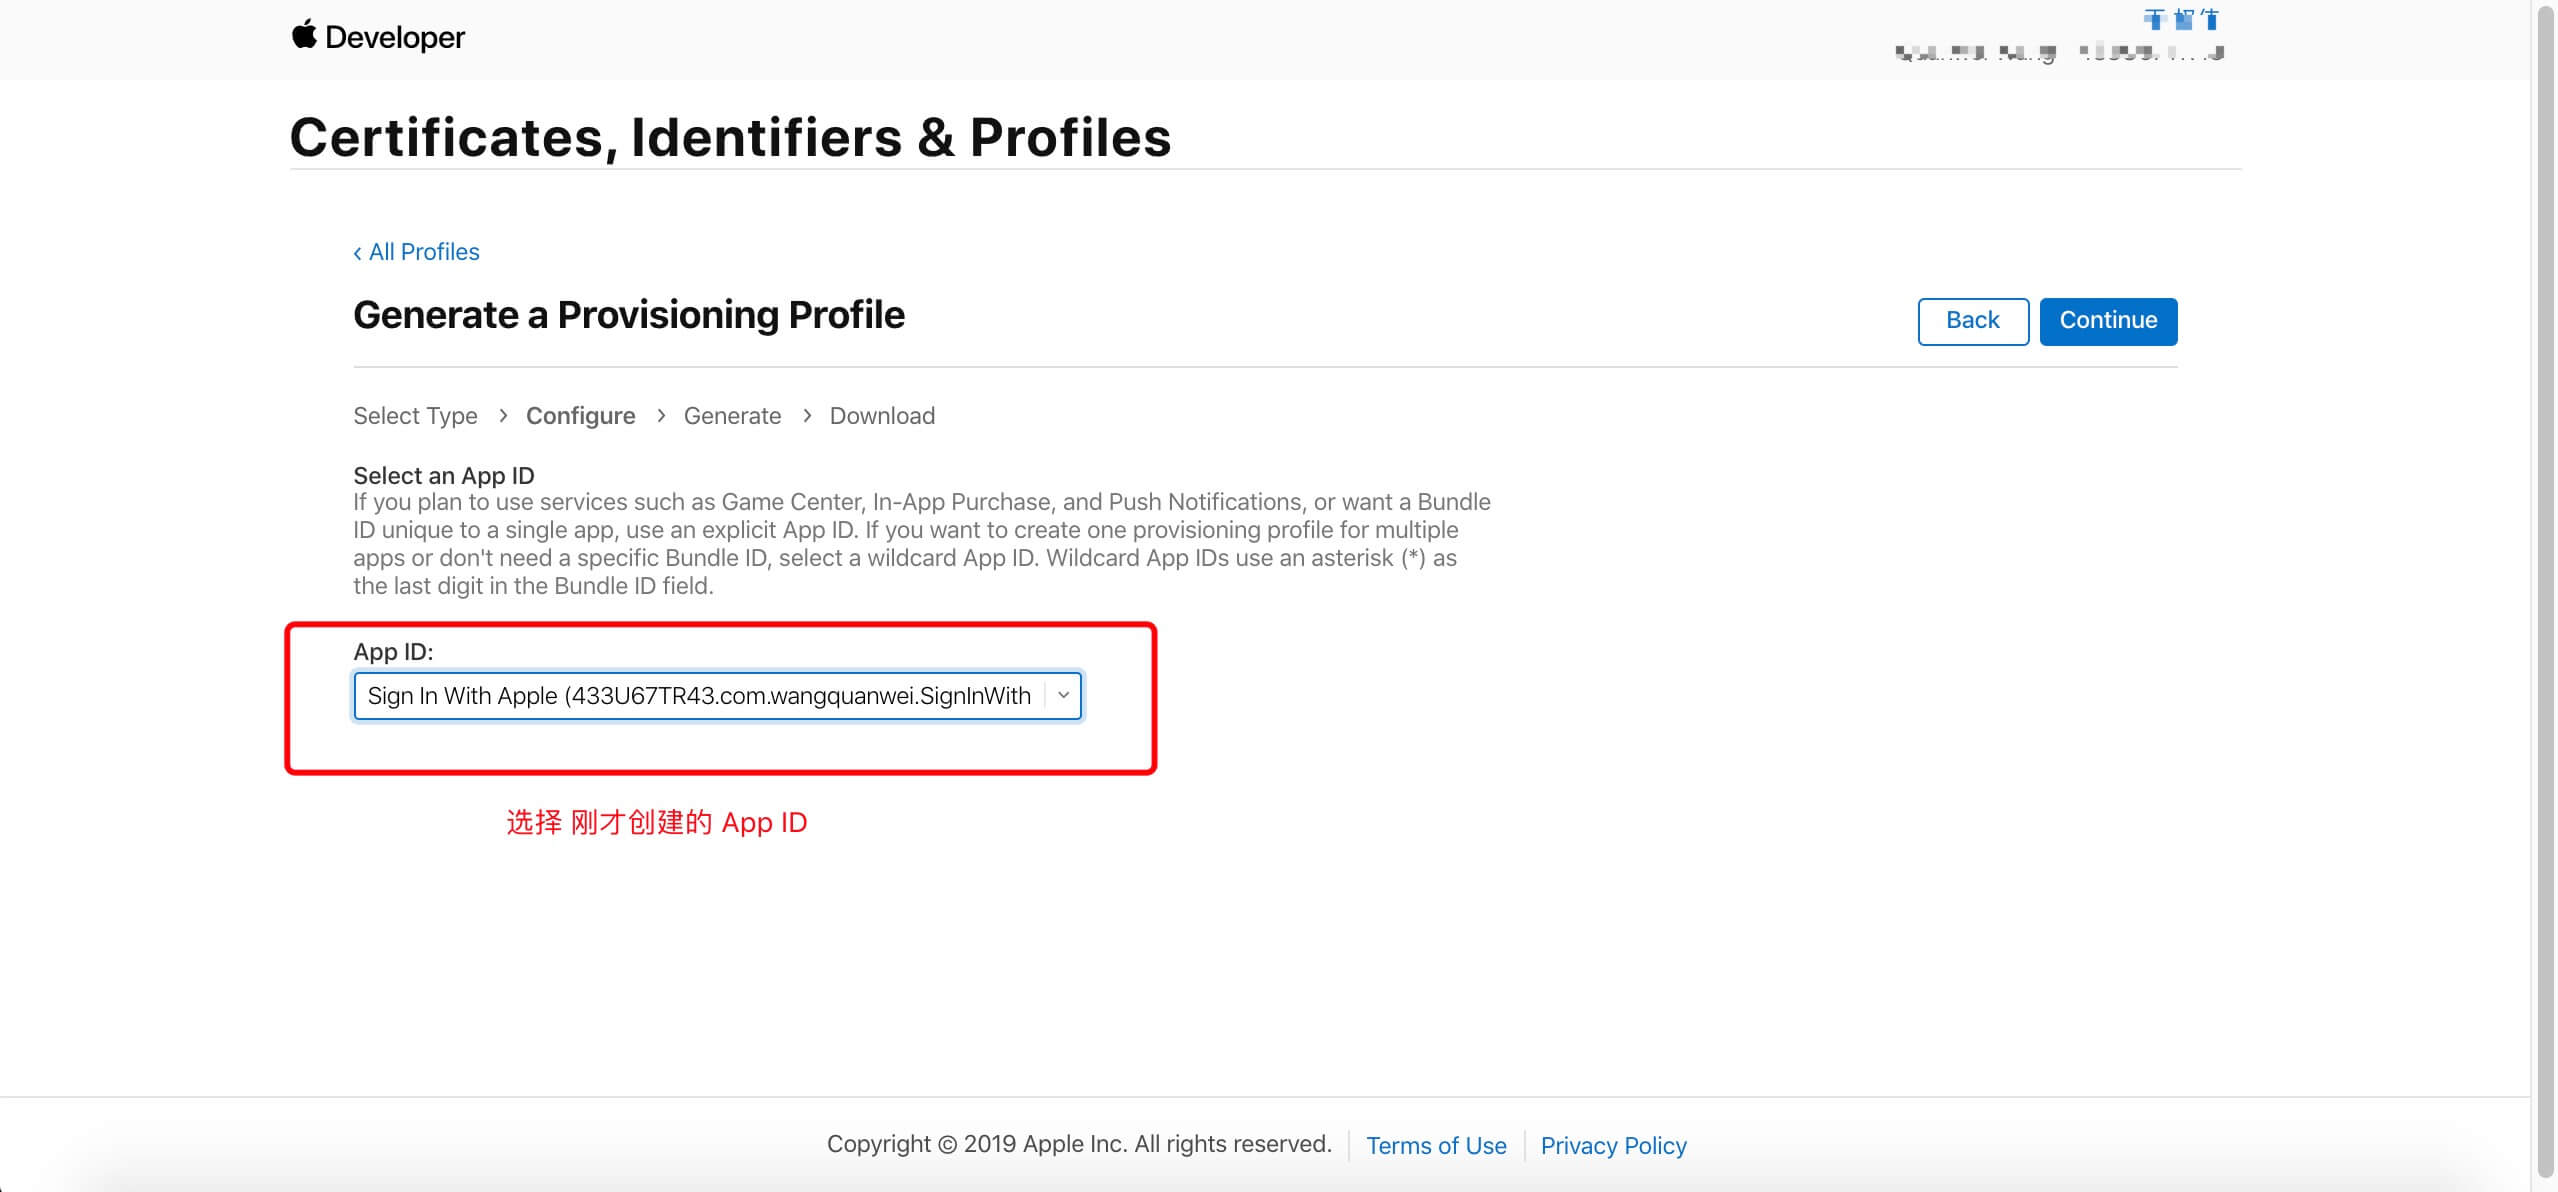Open Privacy Policy link
Viewport: 2558px width, 1192px height.
tap(1613, 1145)
